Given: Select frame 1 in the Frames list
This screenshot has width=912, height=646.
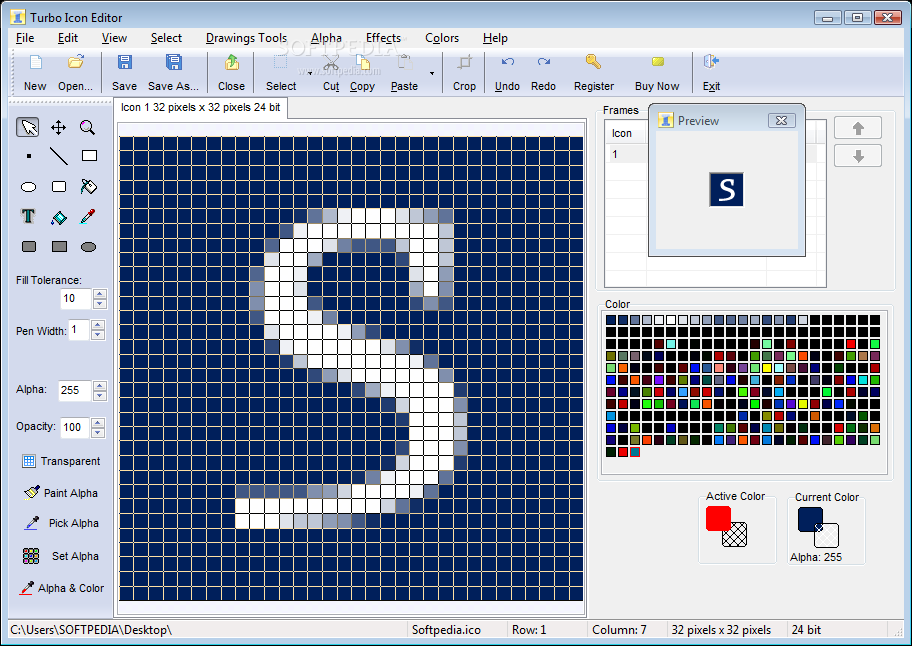Looking at the screenshot, I should (622, 153).
